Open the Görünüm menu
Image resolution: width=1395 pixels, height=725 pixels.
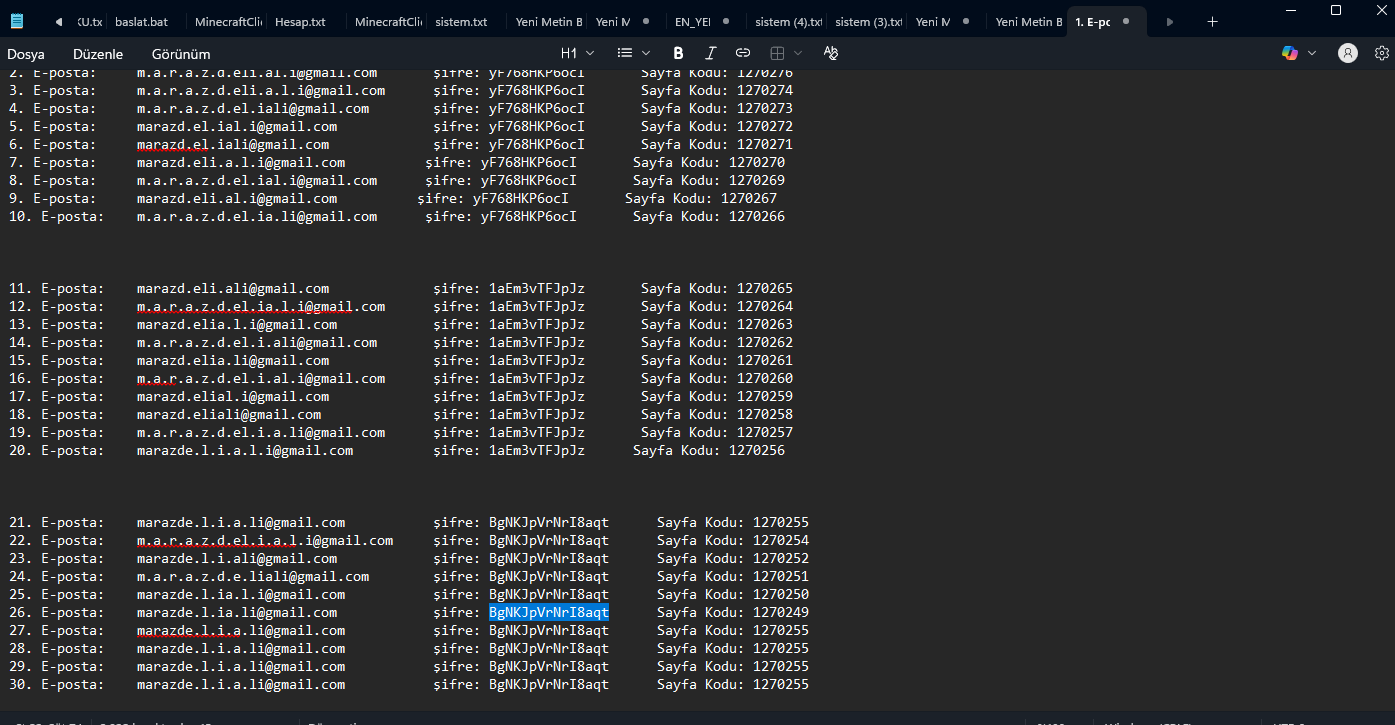181,54
